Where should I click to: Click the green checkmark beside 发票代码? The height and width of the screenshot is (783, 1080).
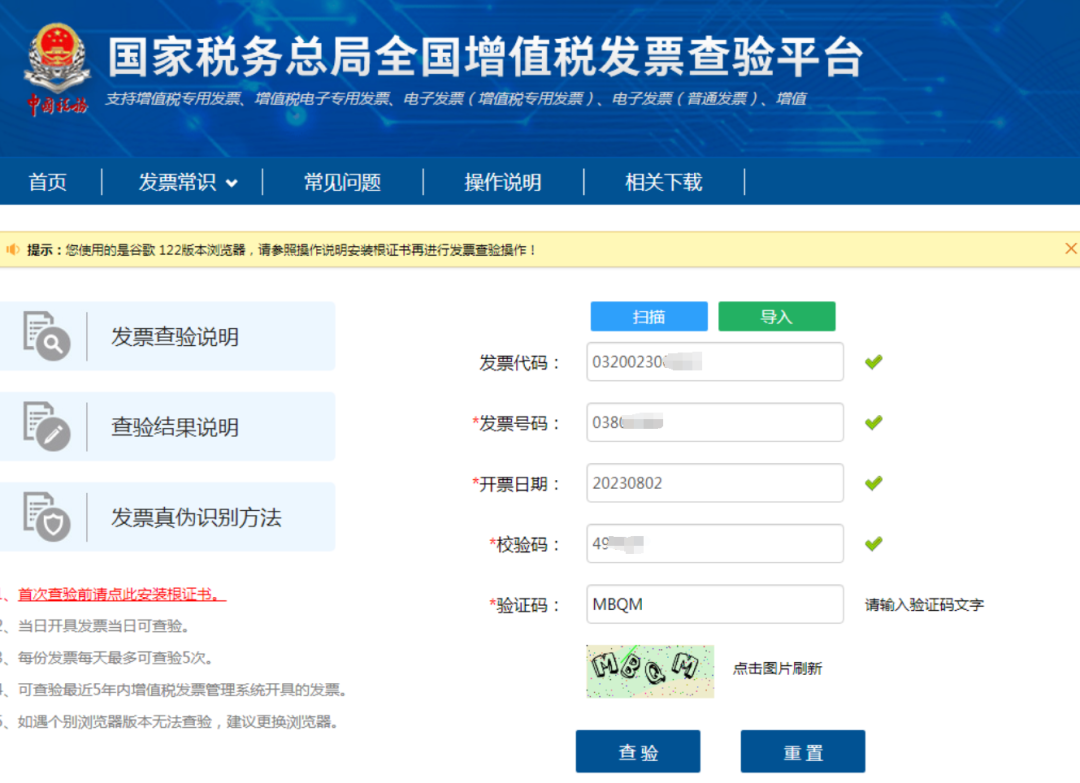click(x=873, y=361)
